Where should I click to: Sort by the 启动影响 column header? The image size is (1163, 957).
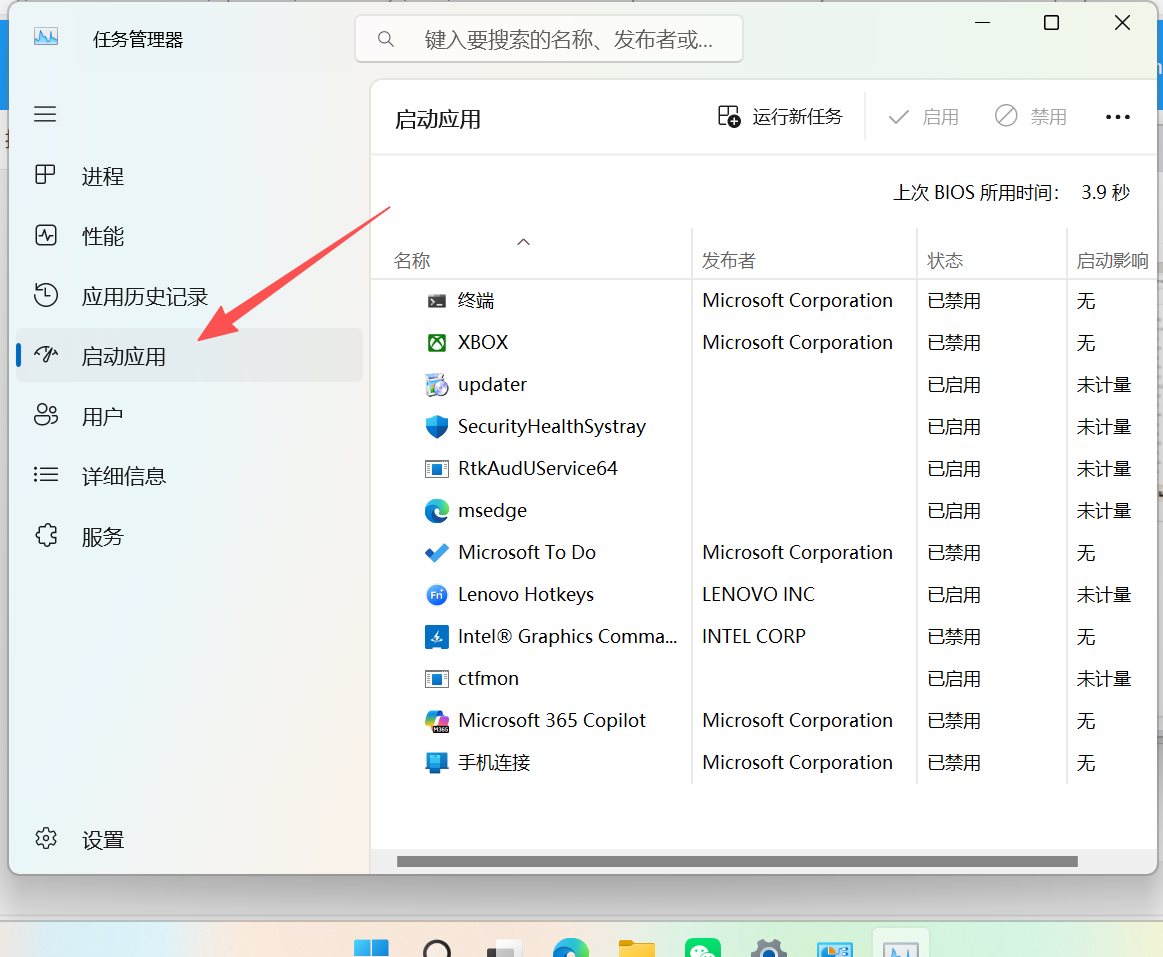coord(1113,260)
